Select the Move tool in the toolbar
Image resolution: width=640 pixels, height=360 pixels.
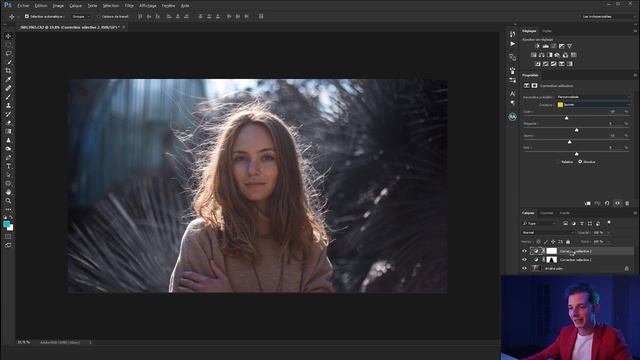pyautogui.click(x=8, y=36)
